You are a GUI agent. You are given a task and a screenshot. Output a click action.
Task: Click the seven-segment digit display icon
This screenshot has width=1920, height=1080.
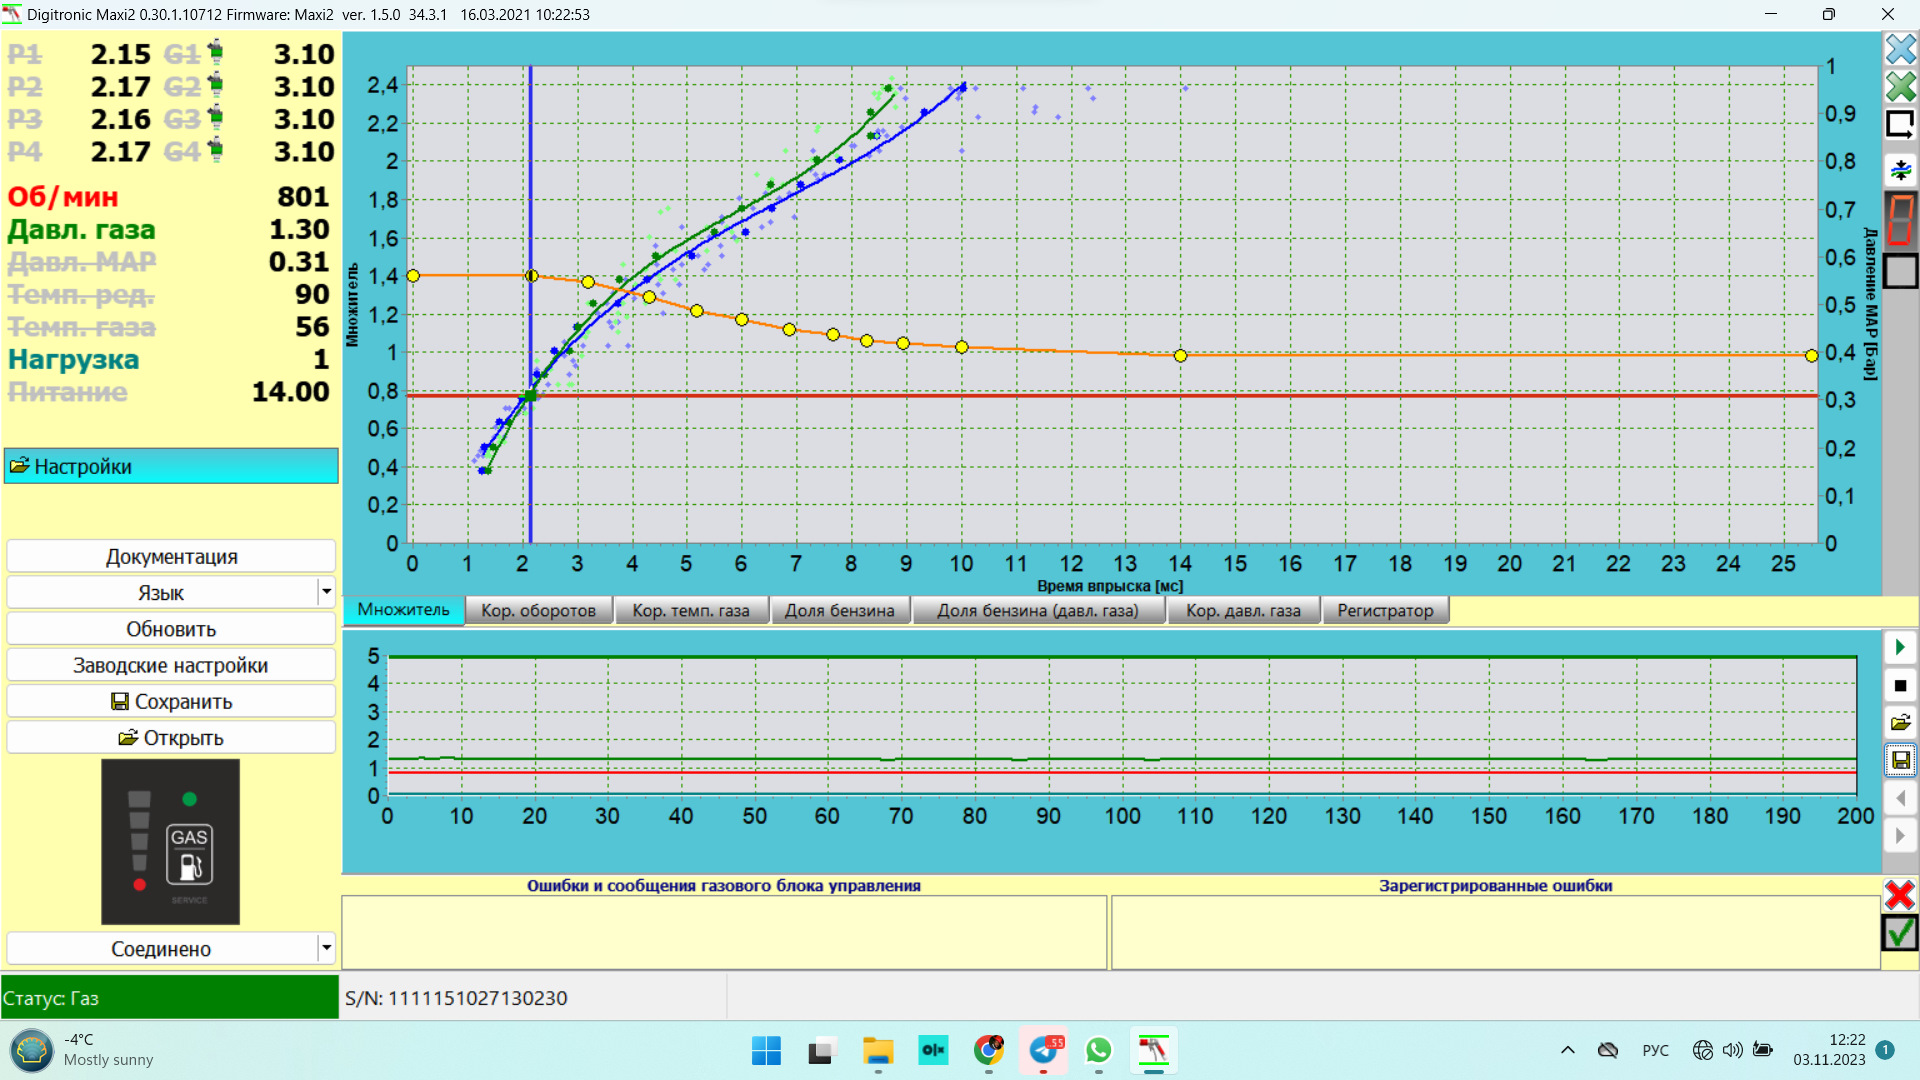tap(1900, 219)
